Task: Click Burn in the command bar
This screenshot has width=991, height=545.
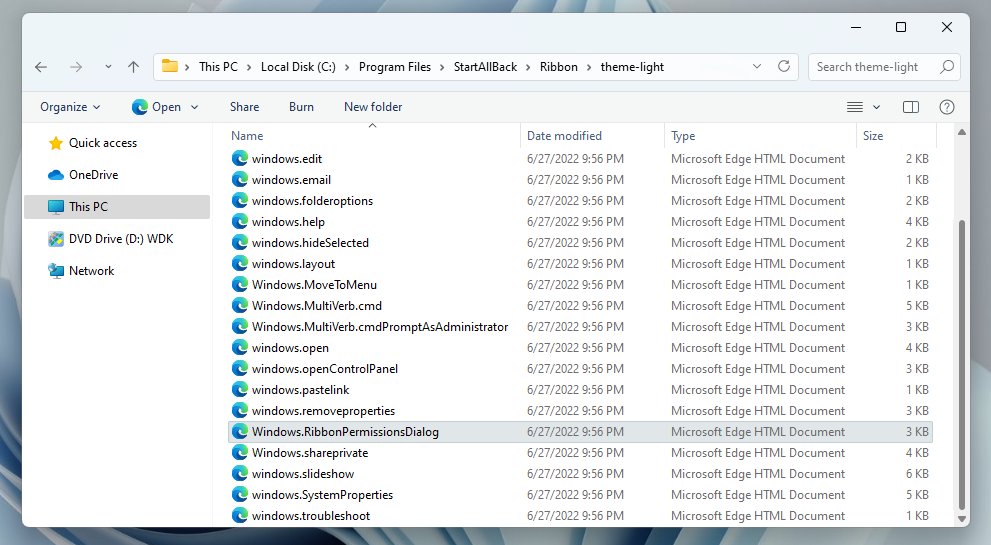Action: pyautogui.click(x=301, y=107)
